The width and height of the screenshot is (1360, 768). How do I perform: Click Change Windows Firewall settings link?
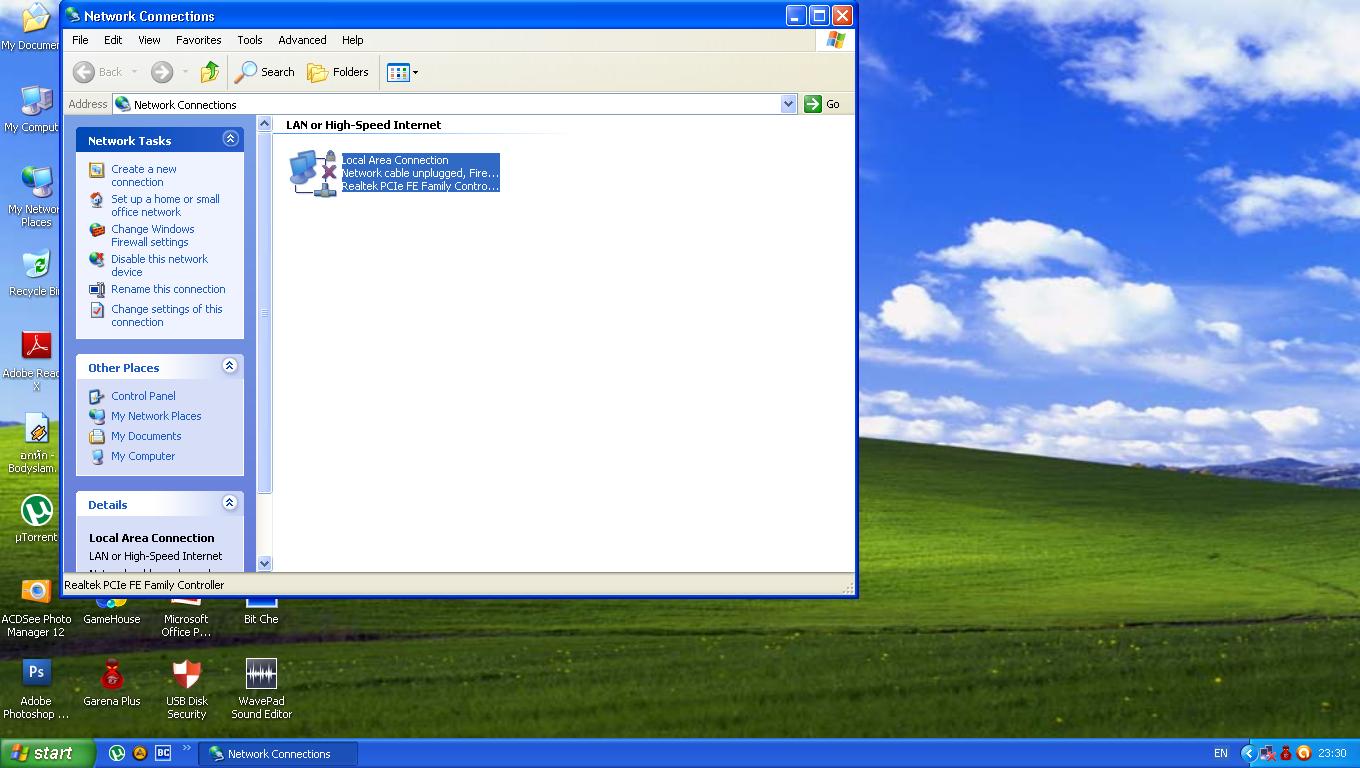pos(152,236)
